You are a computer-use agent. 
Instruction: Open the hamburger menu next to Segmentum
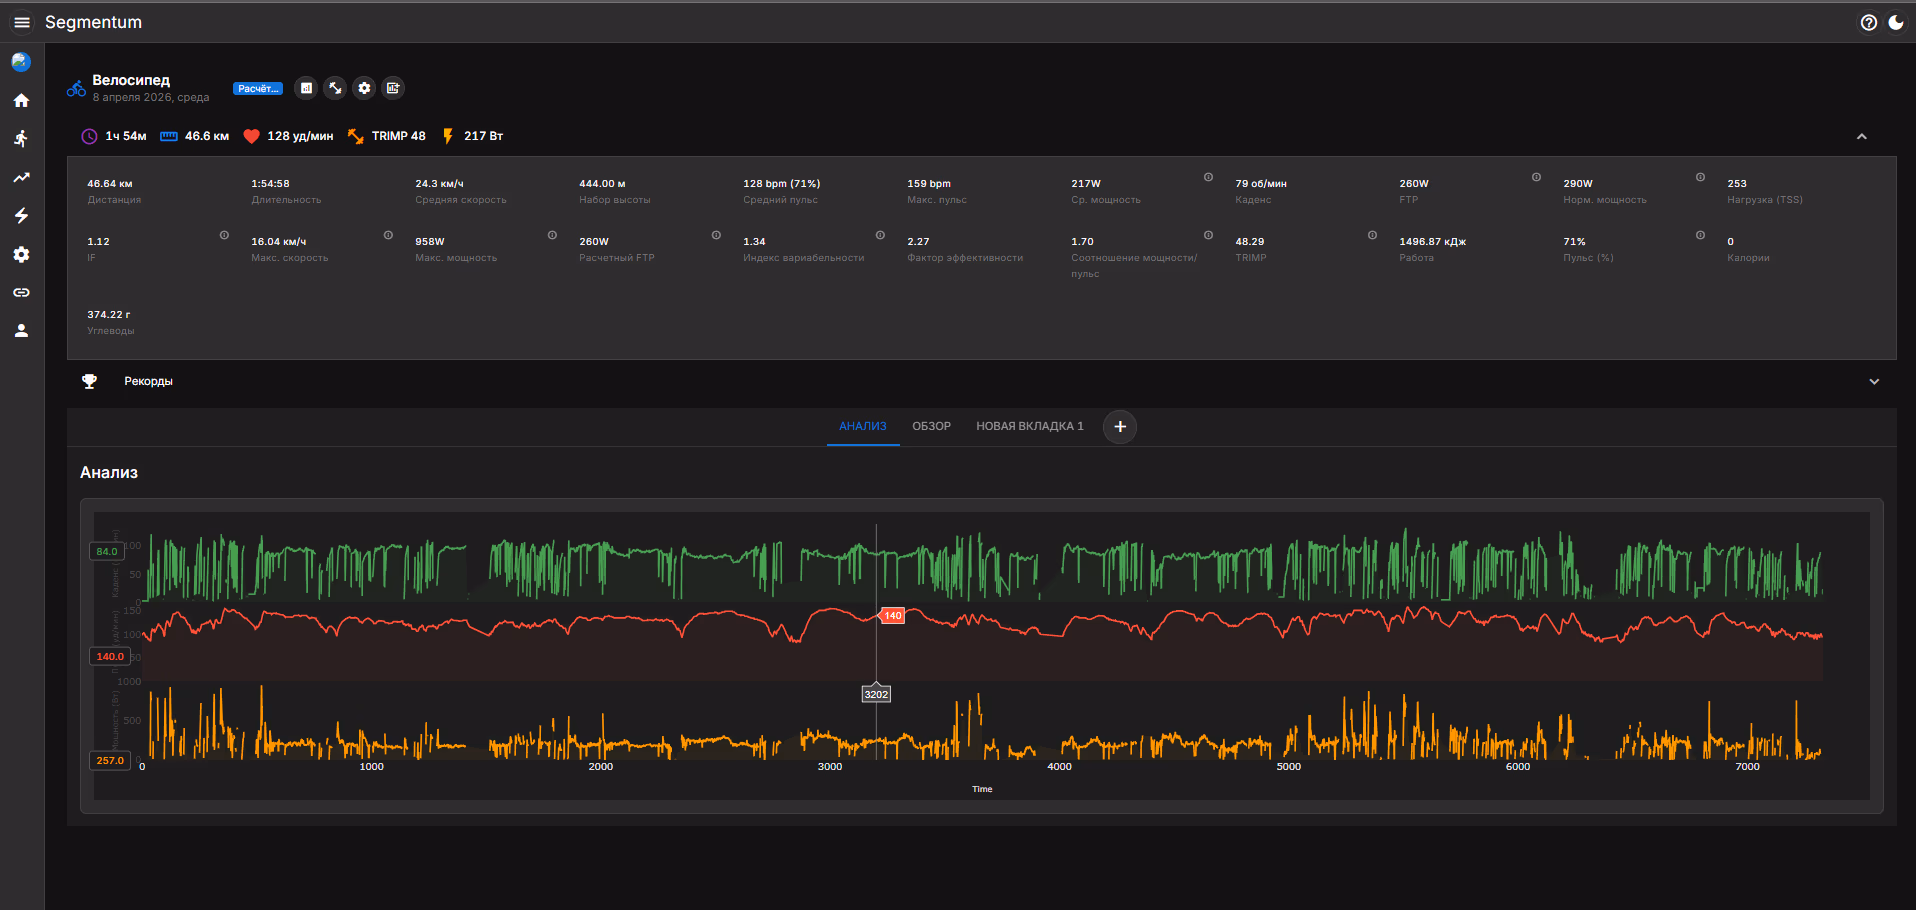[21, 22]
